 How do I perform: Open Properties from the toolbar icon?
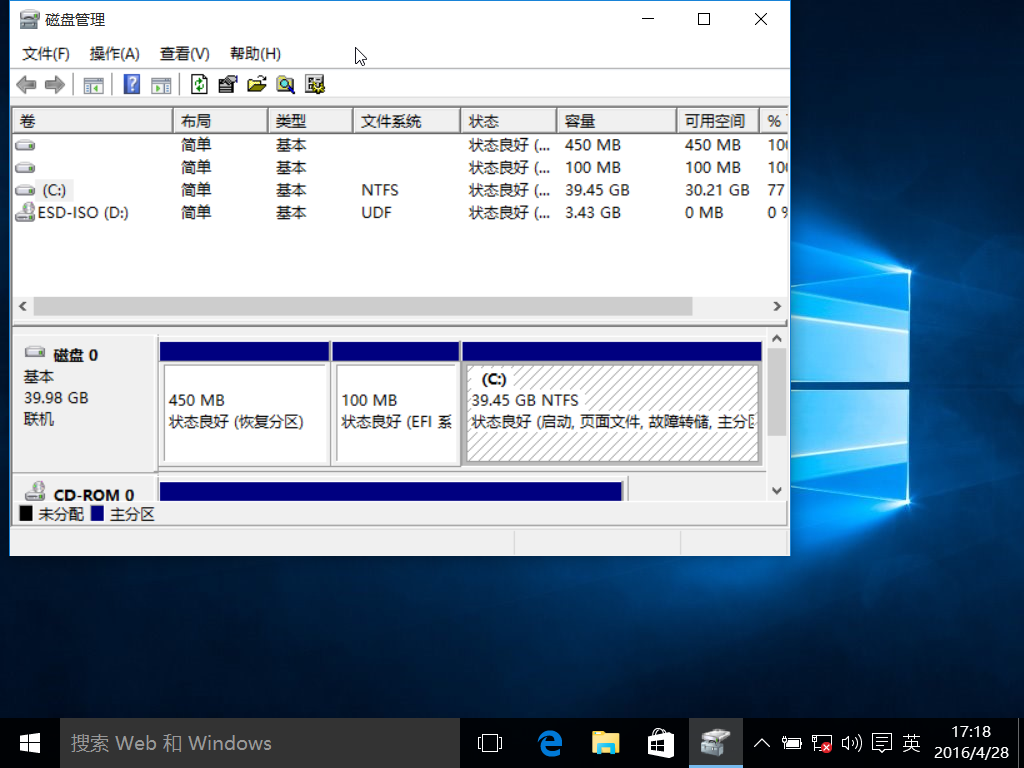click(x=228, y=85)
